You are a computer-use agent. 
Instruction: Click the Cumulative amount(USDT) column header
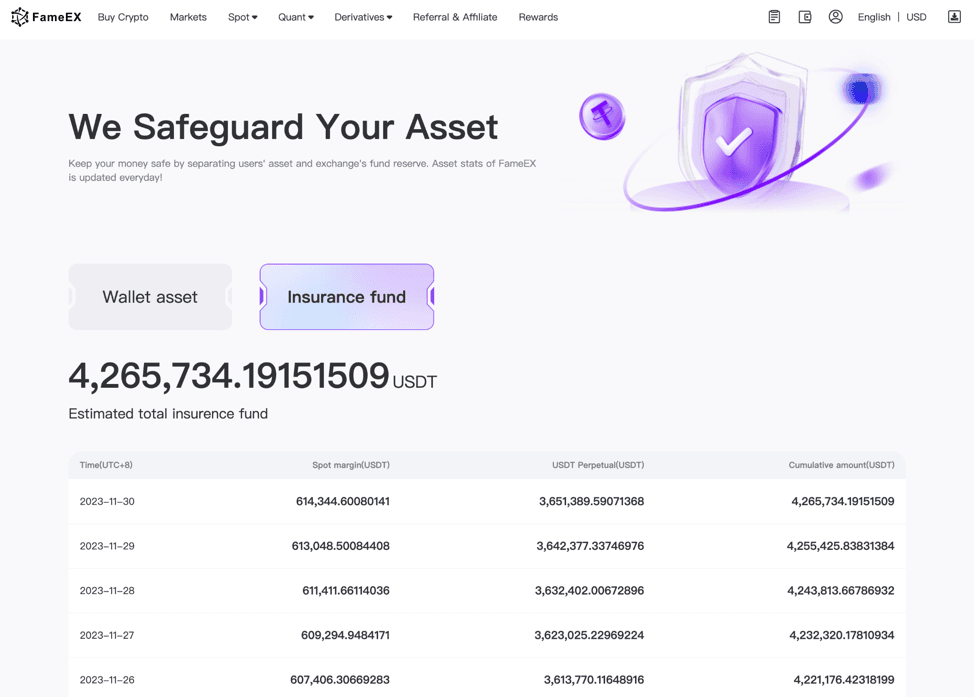[x=841, y=465]
